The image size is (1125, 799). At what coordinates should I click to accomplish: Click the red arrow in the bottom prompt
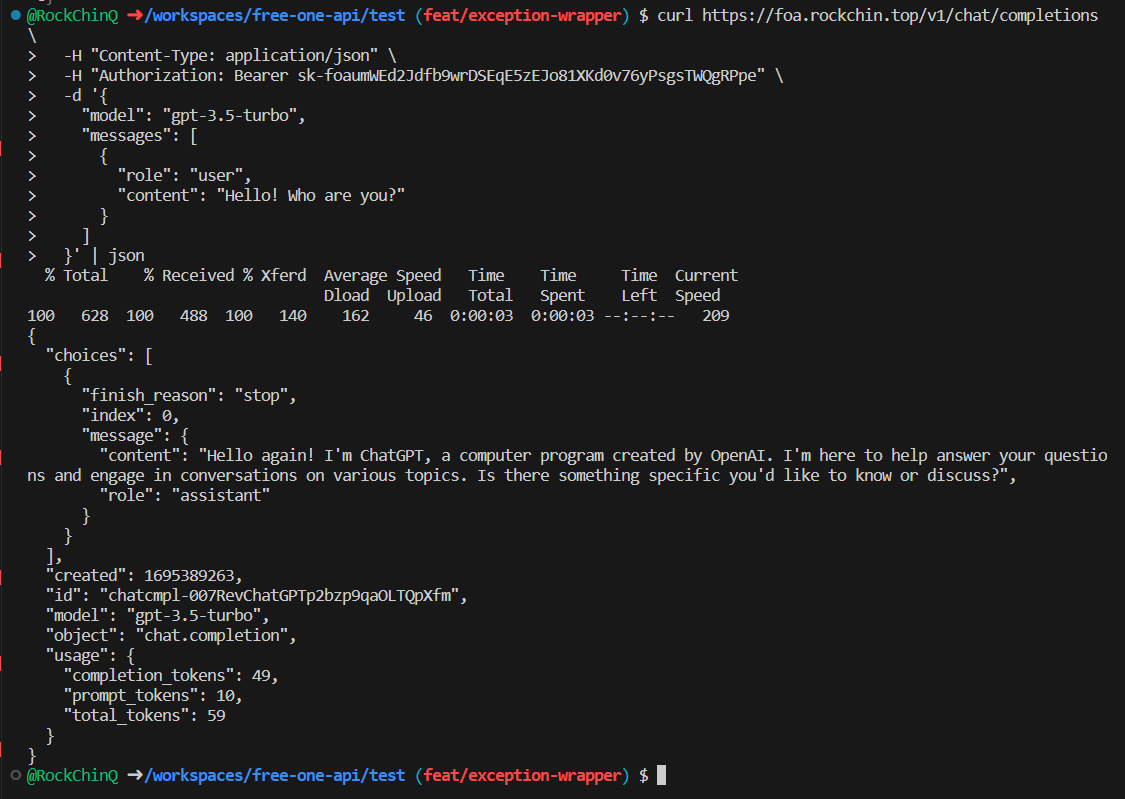point(135,775)
